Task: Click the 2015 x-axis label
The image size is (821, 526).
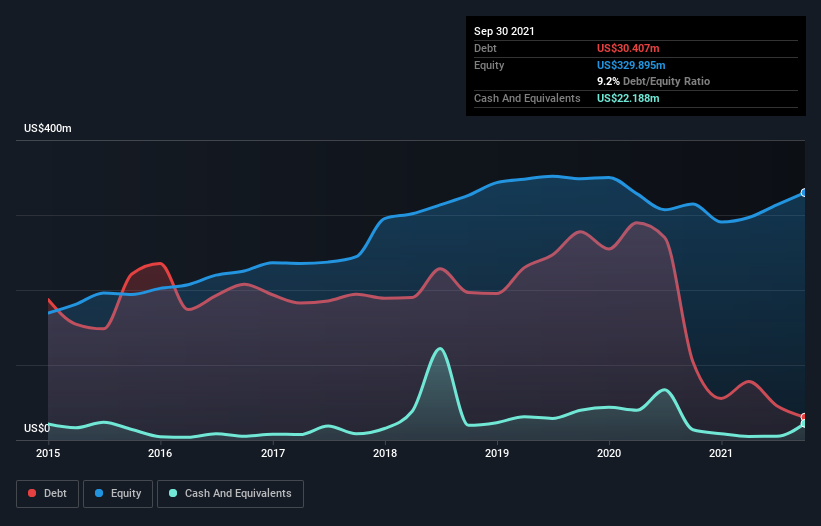Action: 49,454
